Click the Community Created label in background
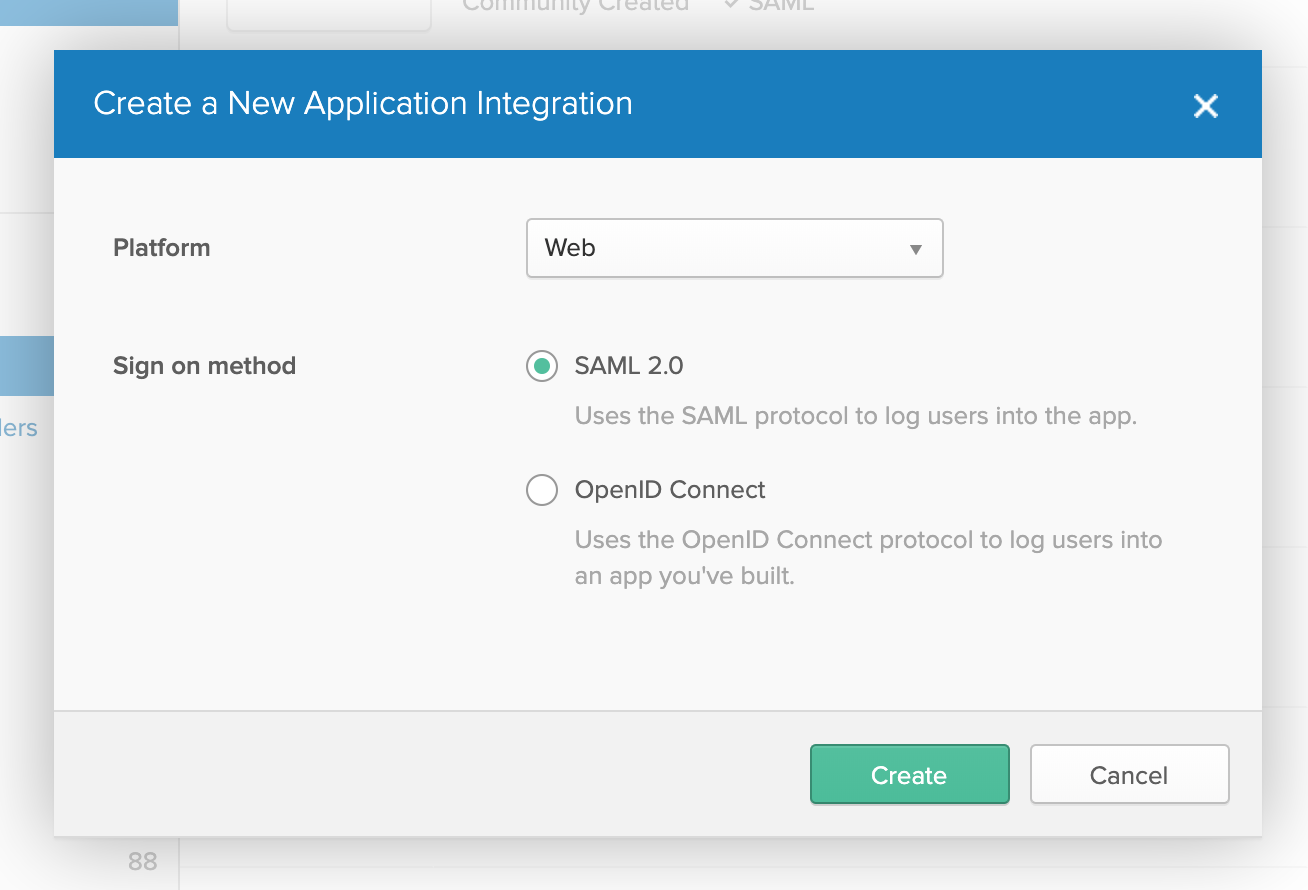This screenshot has height=890, width=1308. pos(574,7)
